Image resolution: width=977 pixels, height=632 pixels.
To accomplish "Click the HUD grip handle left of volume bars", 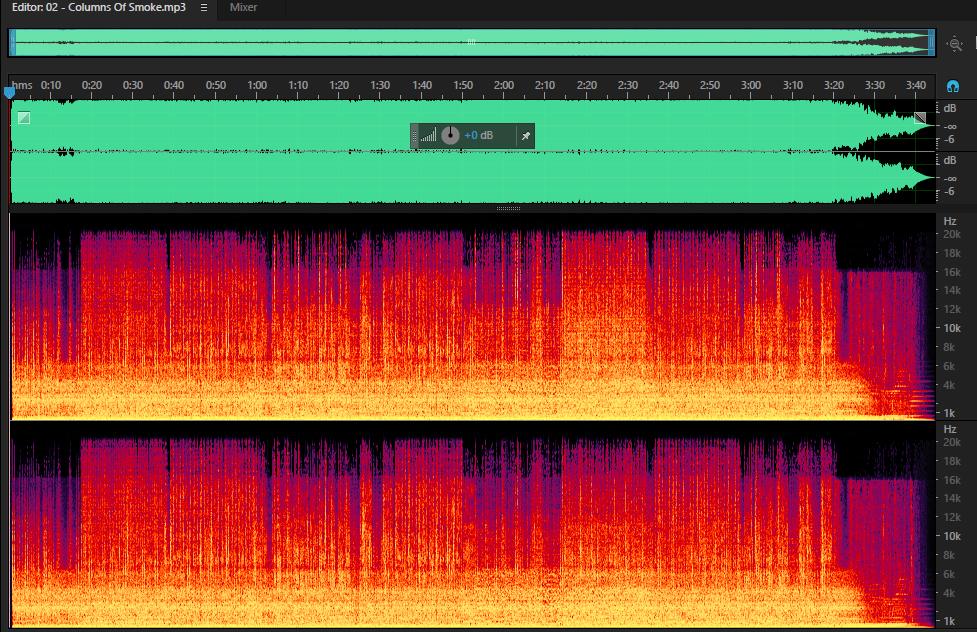I will [414, 135].
